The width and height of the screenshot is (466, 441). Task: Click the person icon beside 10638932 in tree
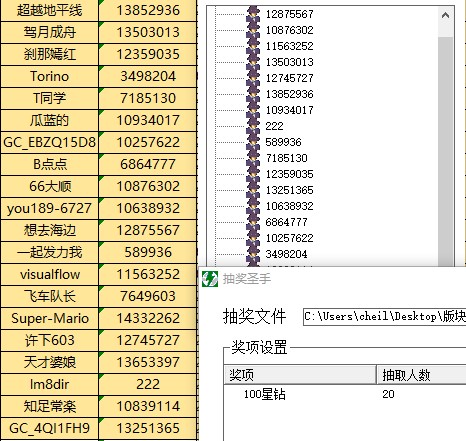point(253,206)
